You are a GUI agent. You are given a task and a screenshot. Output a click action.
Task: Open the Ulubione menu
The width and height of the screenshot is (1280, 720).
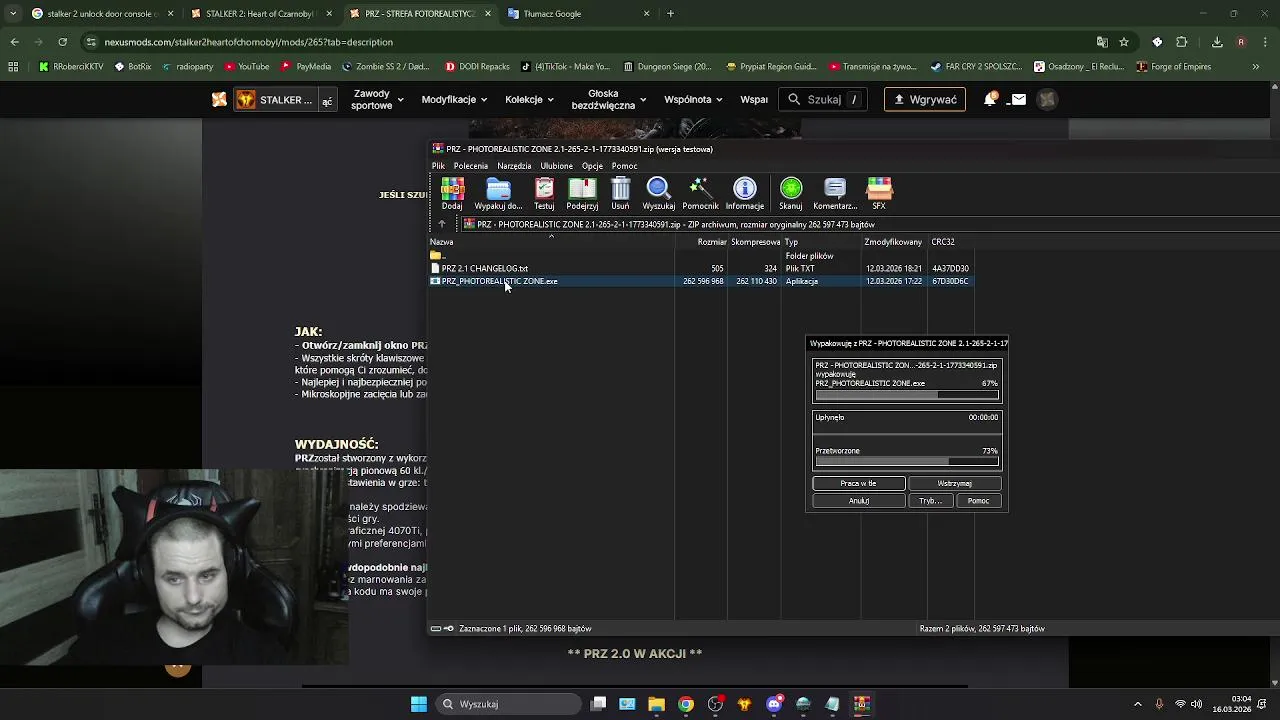tap(556, 166)
